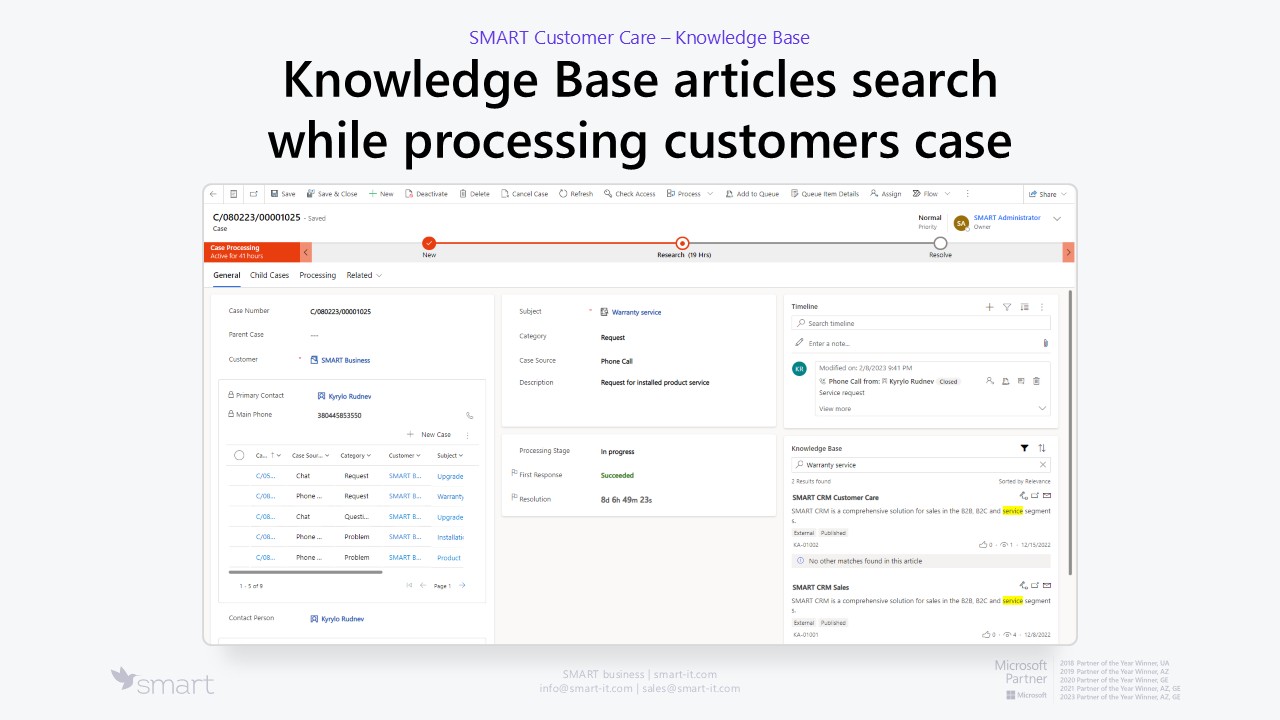The width and height of the screenshot is (1280, 720).
Task: Advance the process bar with the next arrow
Action: point(1068,252)
